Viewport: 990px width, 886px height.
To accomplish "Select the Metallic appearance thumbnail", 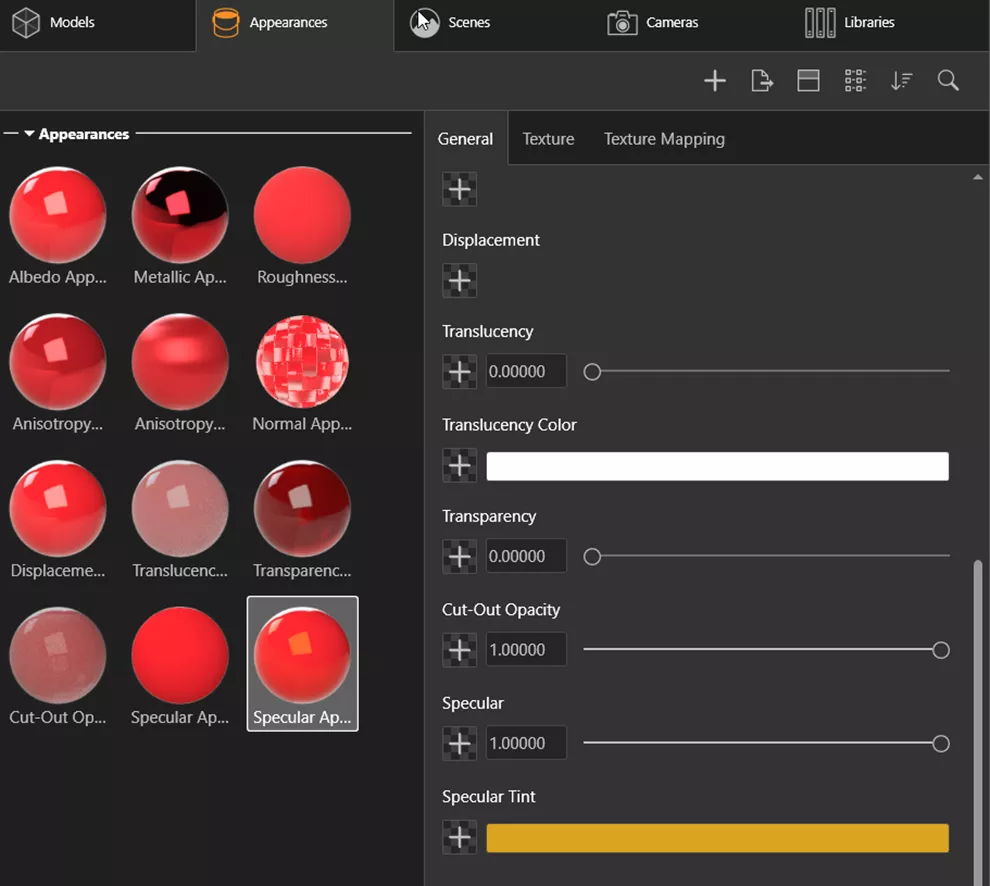I will pos(180,217).
